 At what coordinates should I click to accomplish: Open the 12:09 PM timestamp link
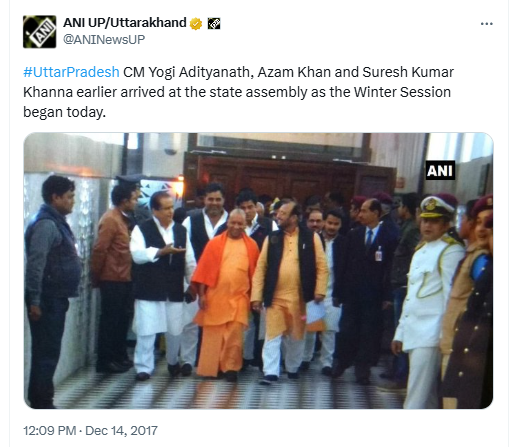[49, 431]
